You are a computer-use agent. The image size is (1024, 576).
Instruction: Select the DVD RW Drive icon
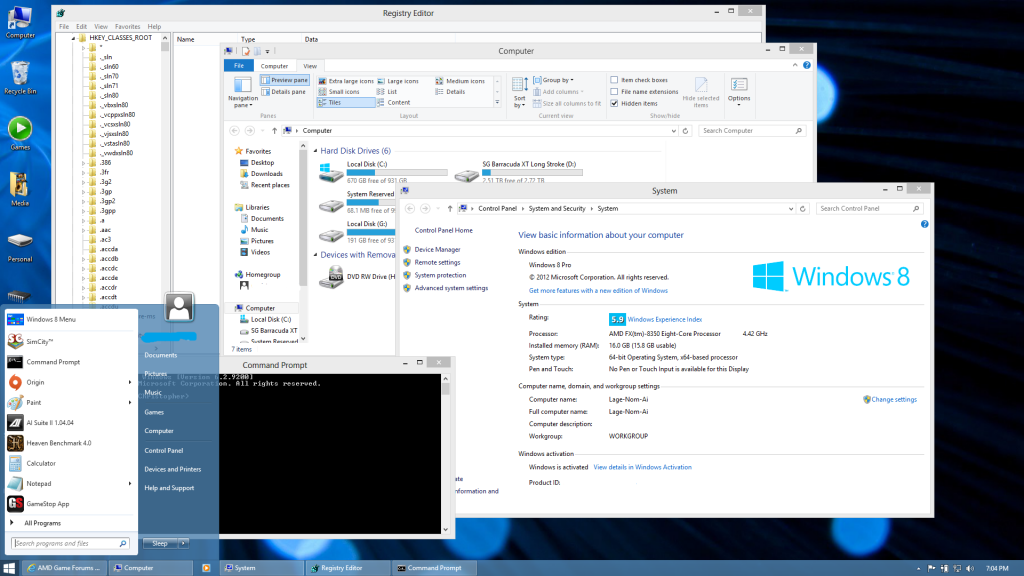(x=357, y=277)
